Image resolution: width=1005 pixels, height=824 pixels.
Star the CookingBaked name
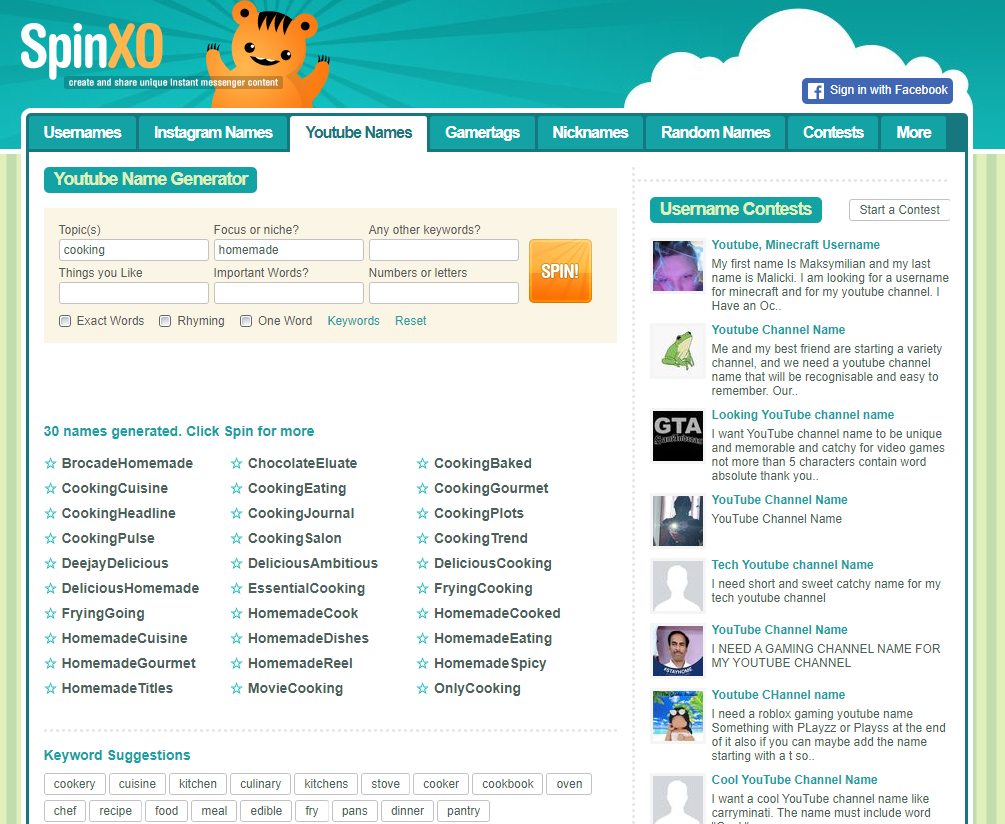422,463
